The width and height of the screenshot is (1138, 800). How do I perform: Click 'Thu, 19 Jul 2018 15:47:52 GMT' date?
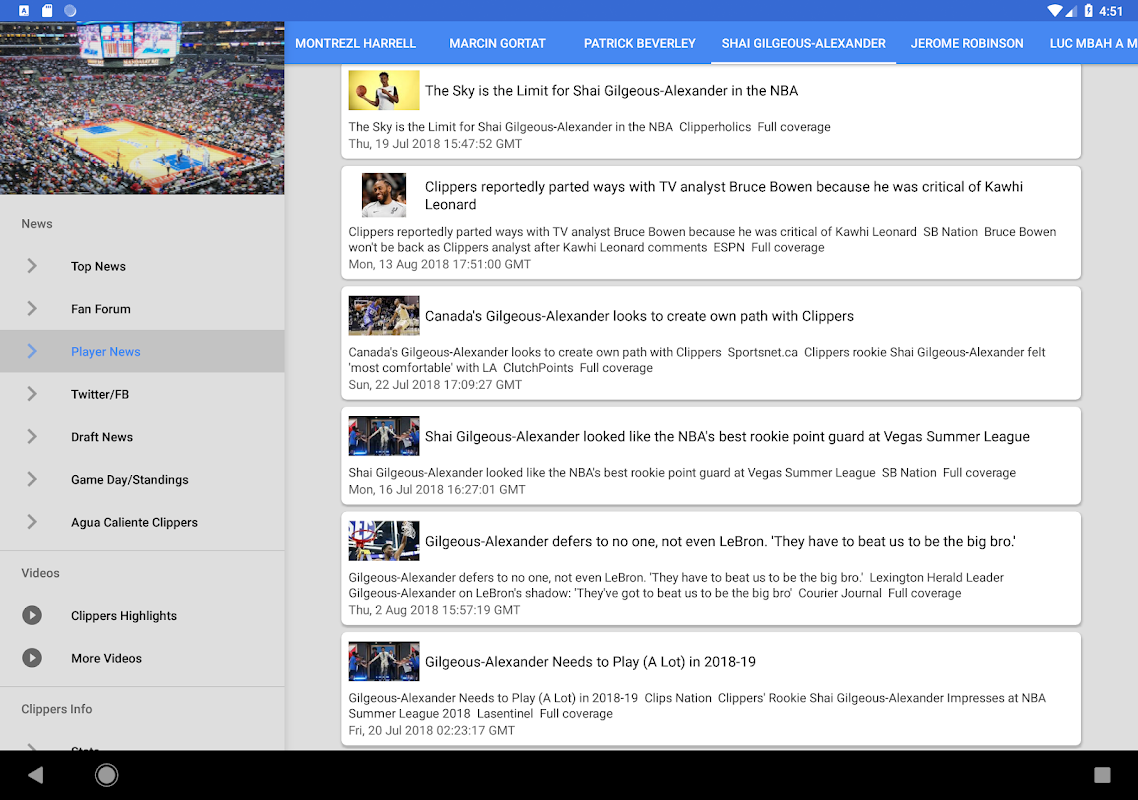click(435, 144)
